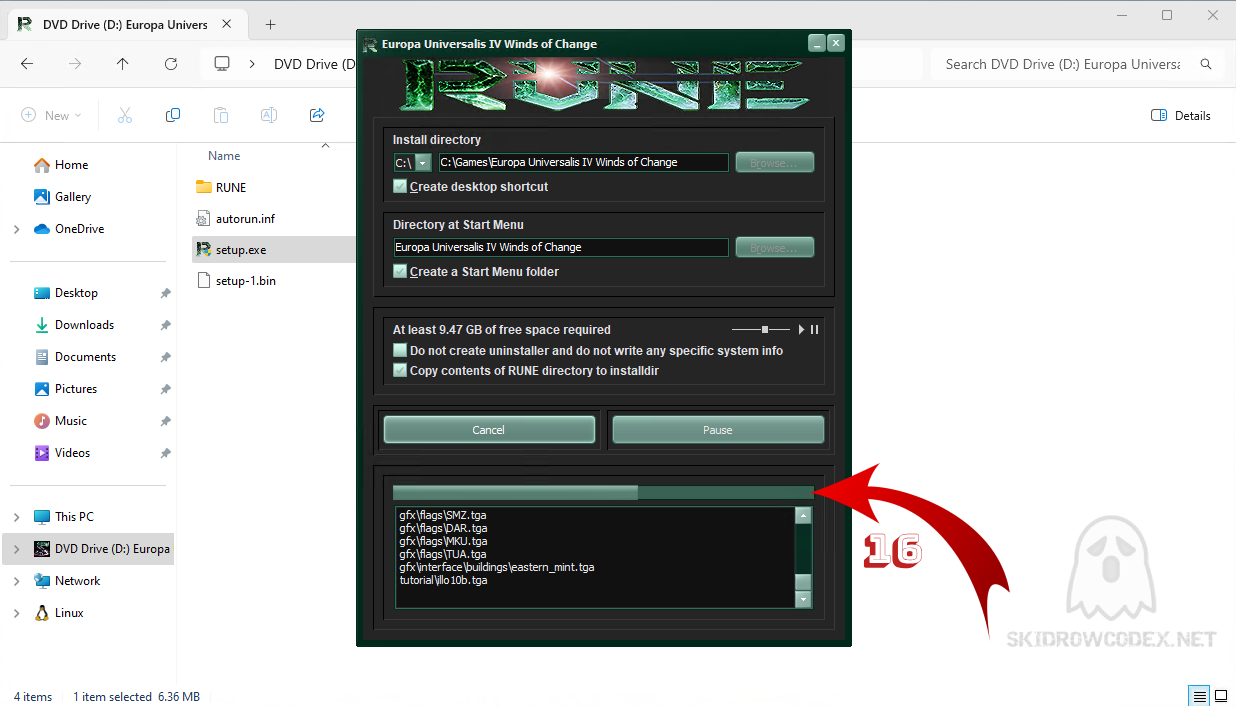
Task: Switch to large thumbnails view icon
Action: click(x=1221, y=696)
